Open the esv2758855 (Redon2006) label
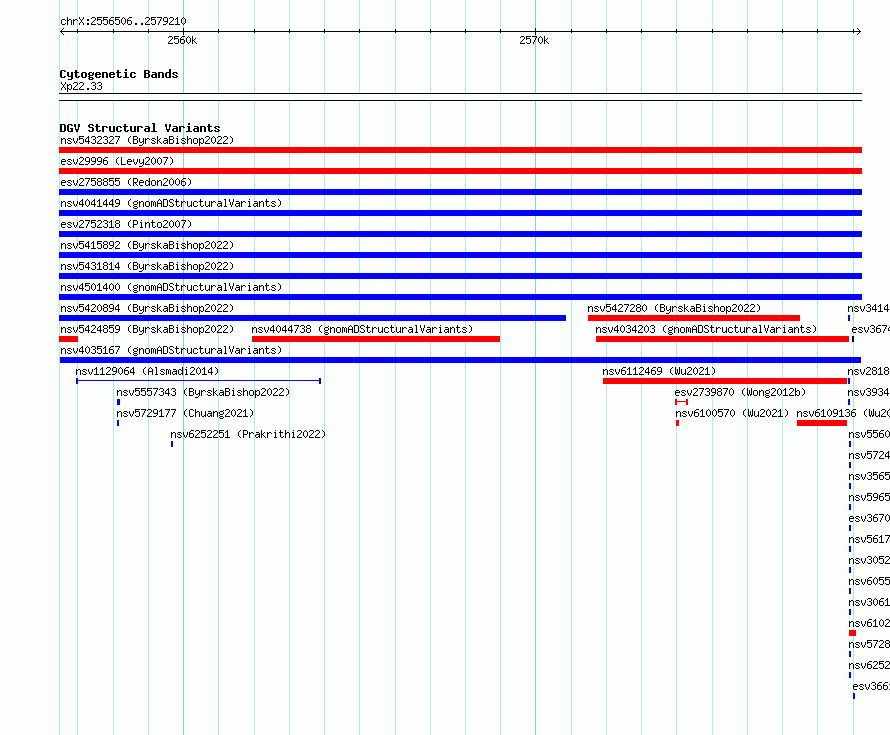890x735 pixels. click(x=126, y=182)
